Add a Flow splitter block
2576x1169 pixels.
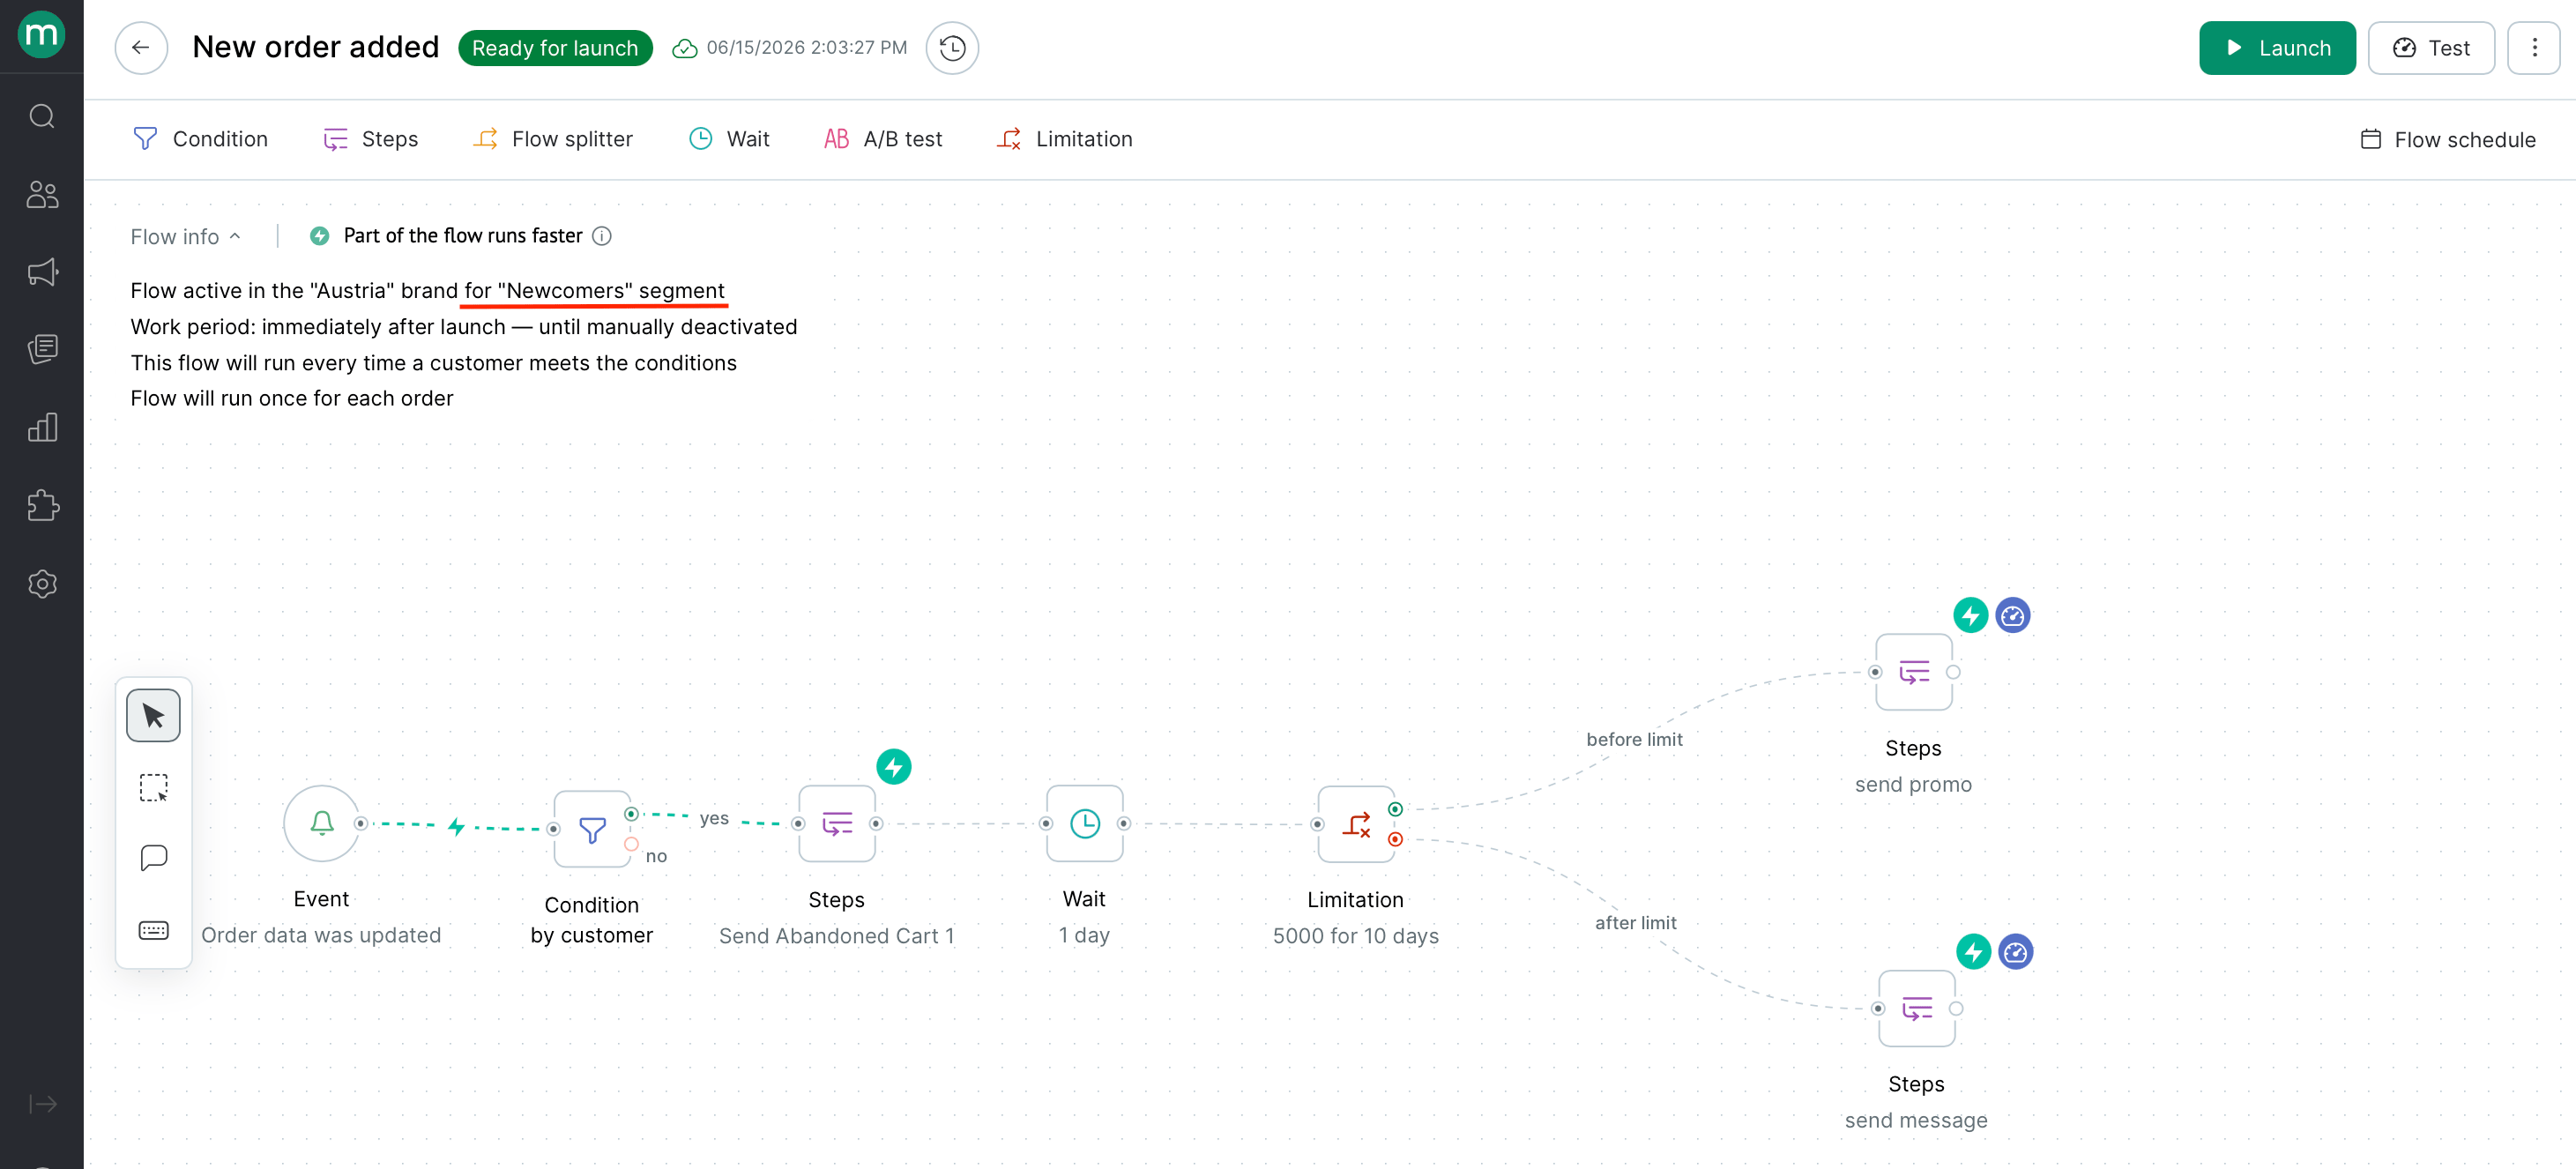point(552,139)
